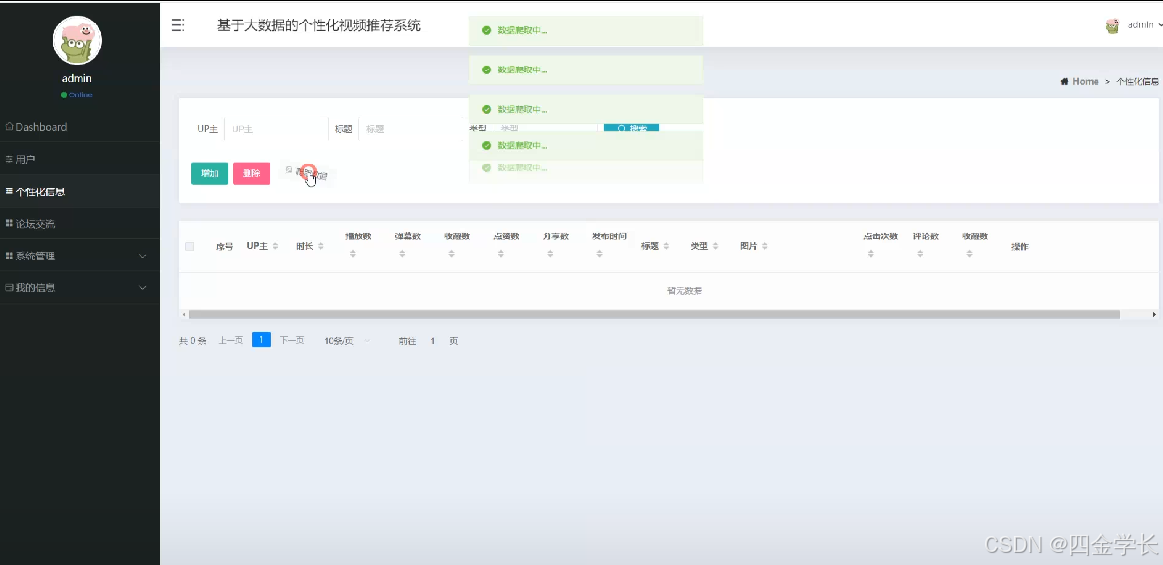Click the UP主 search input field

274,129
